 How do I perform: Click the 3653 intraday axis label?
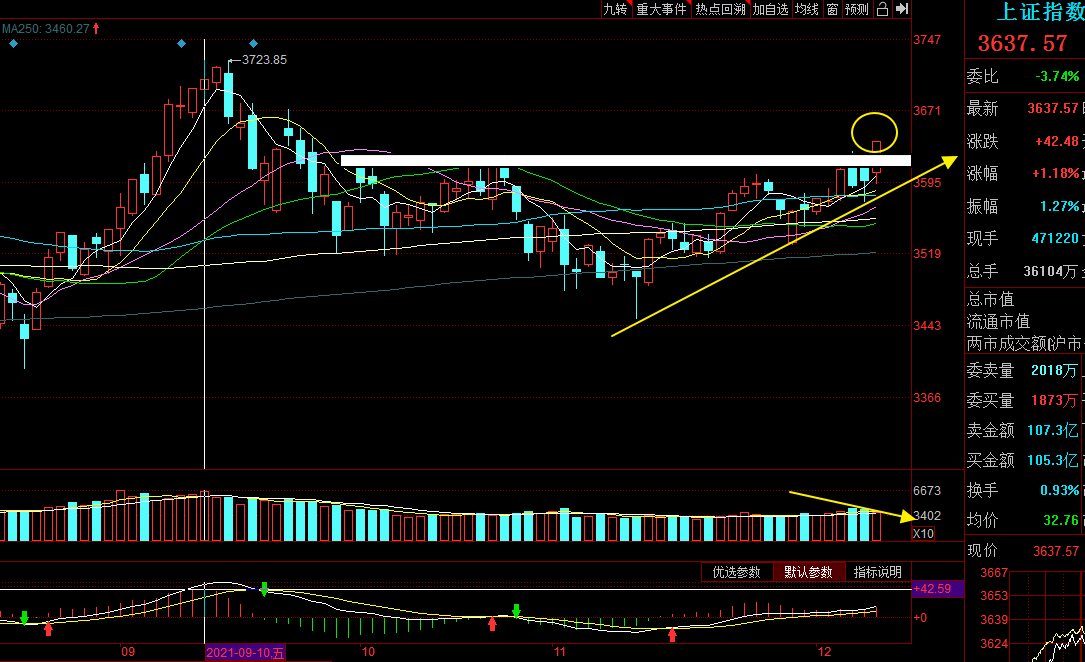coord(994,596)
